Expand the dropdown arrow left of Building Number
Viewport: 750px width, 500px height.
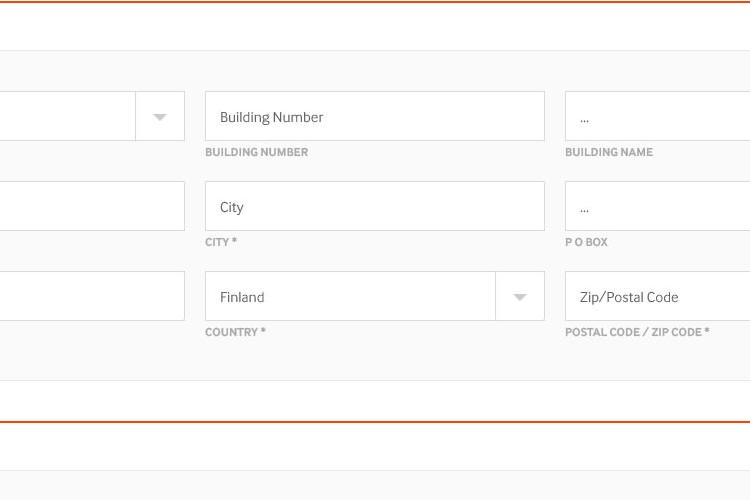click(160, 117)
